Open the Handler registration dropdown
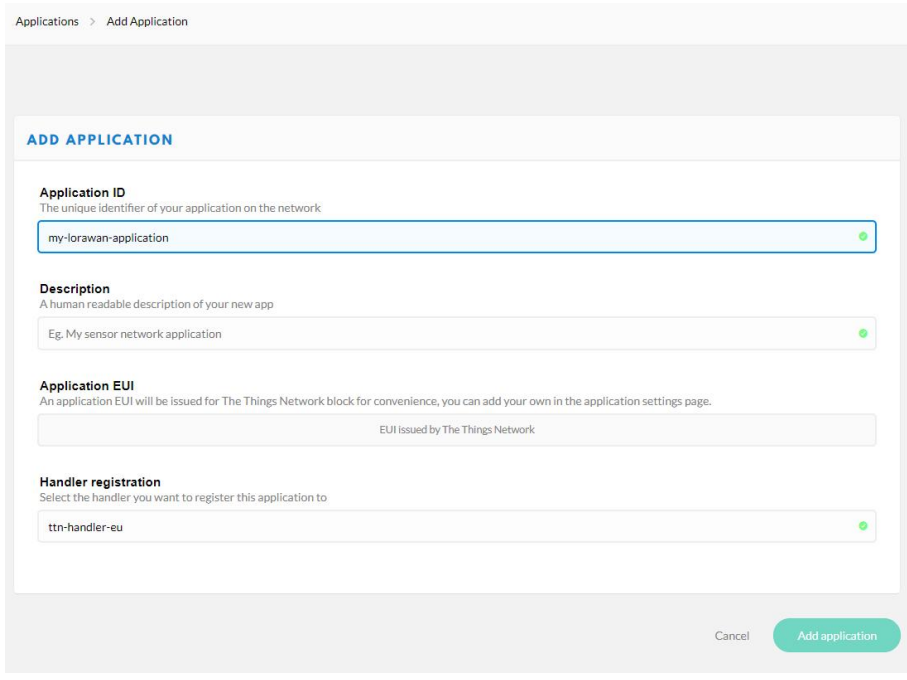Screen dimensions: 907x680 coord(440,526)
